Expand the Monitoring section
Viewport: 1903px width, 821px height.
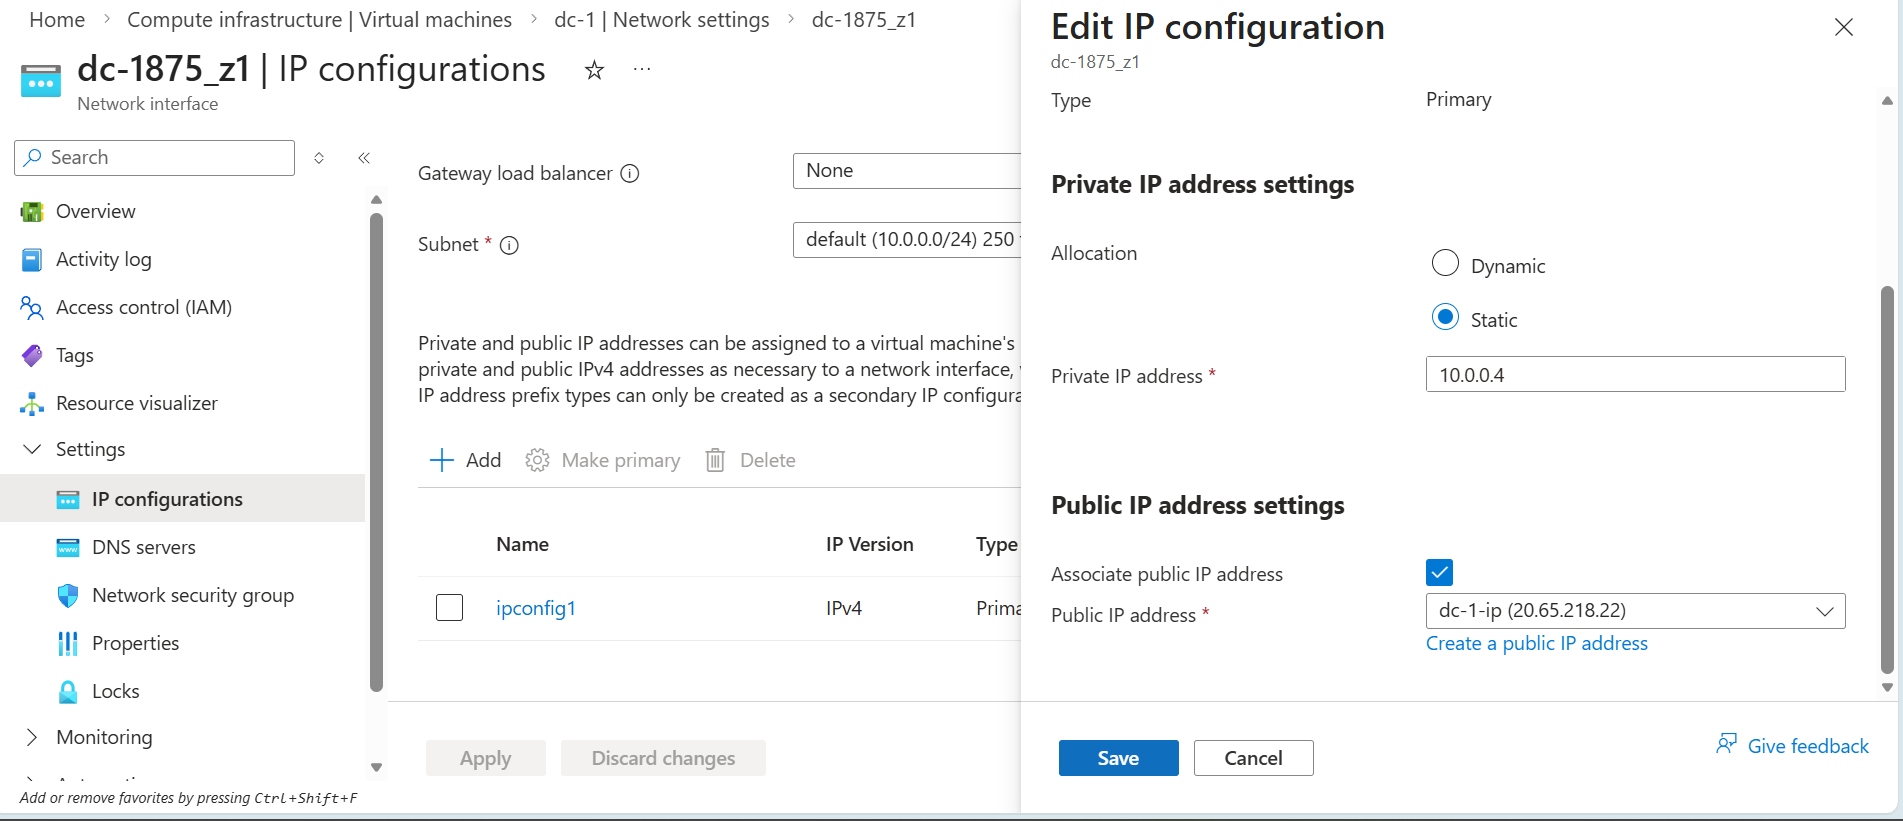coord(32,737)
